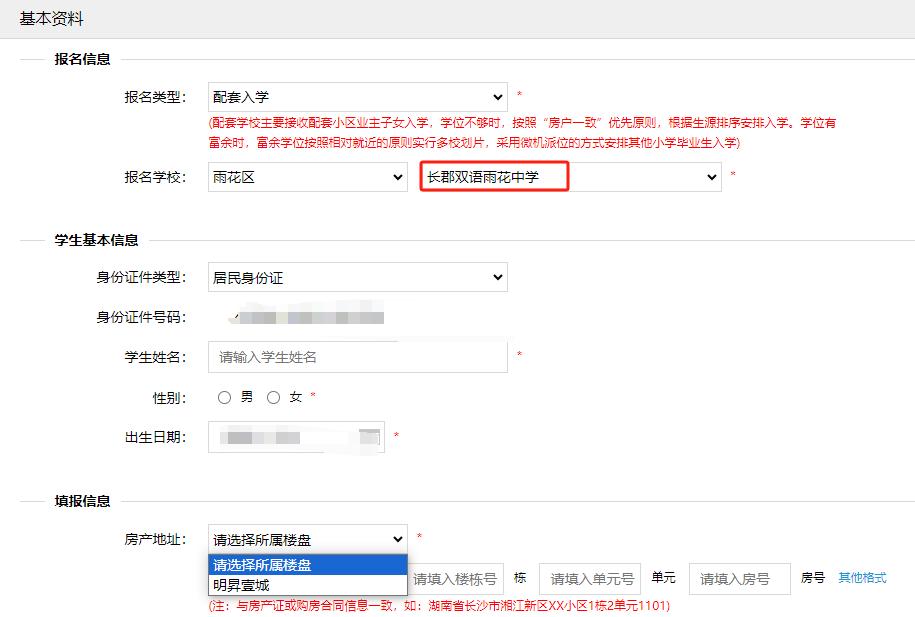Collapse the 房产地址 楼盘 dropdown
This screenshot has height=617, width=915.
(307, 538)
